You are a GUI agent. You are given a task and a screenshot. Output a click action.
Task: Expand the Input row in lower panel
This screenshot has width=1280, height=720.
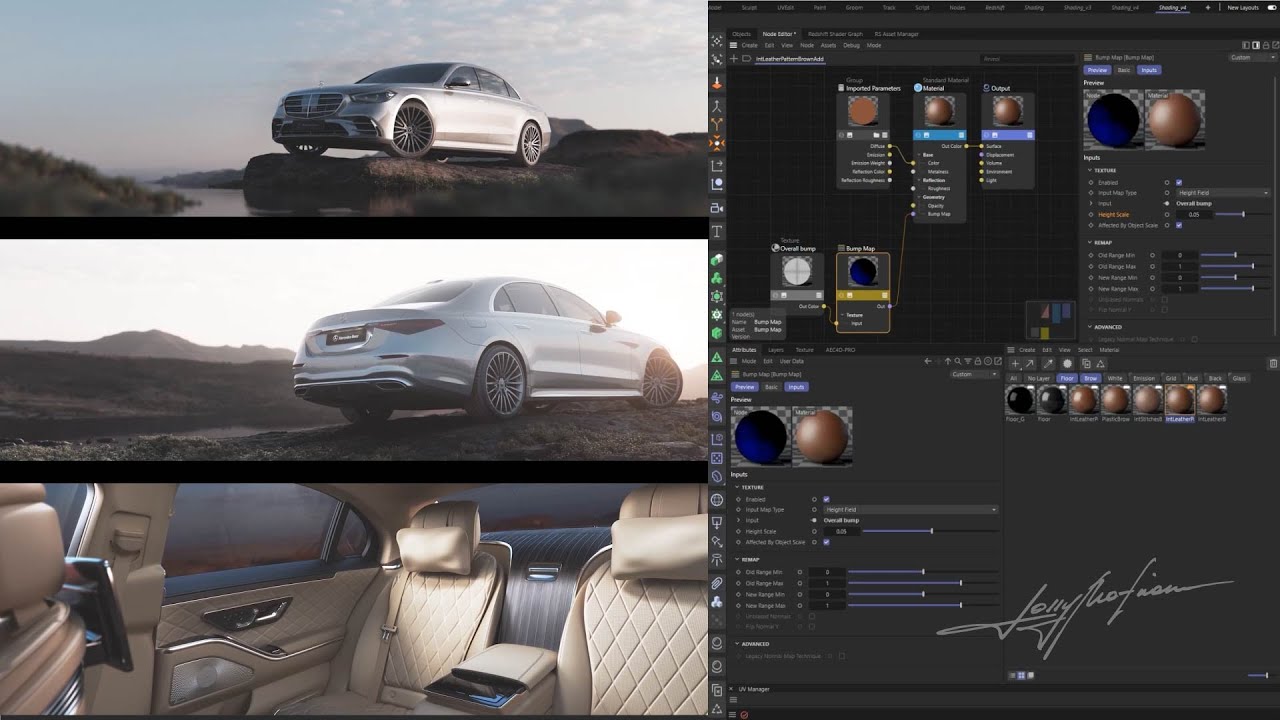point(738,520)
